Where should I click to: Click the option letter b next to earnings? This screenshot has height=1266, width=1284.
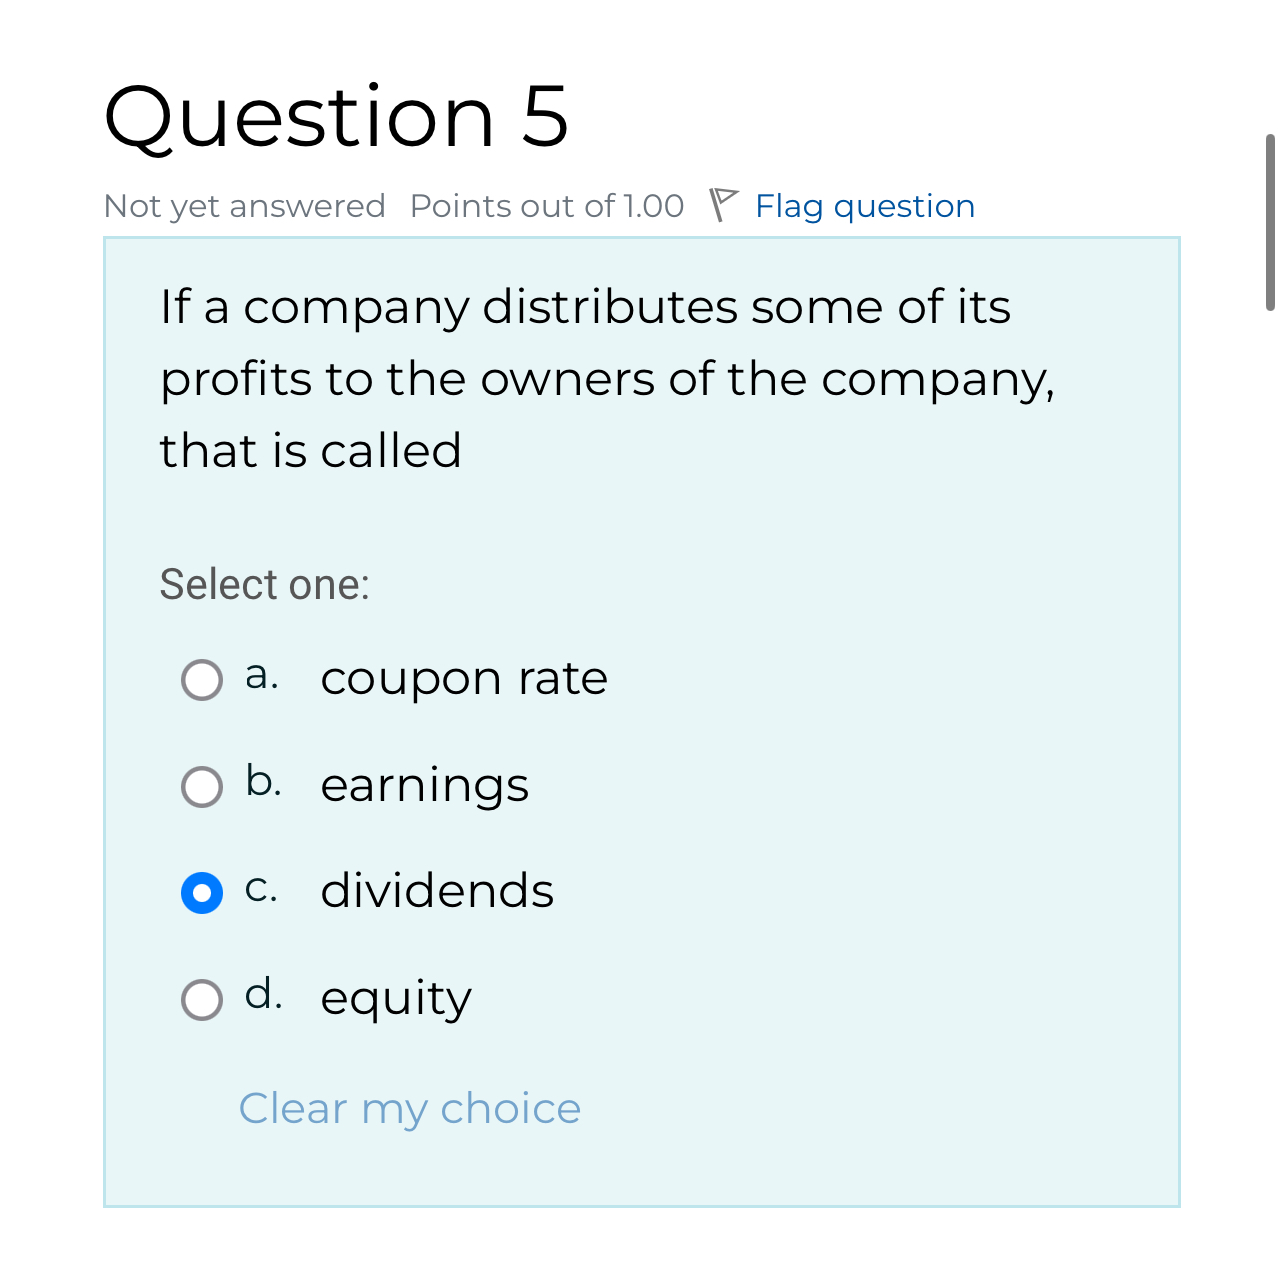pyautogui.click(x=262, y=781)
